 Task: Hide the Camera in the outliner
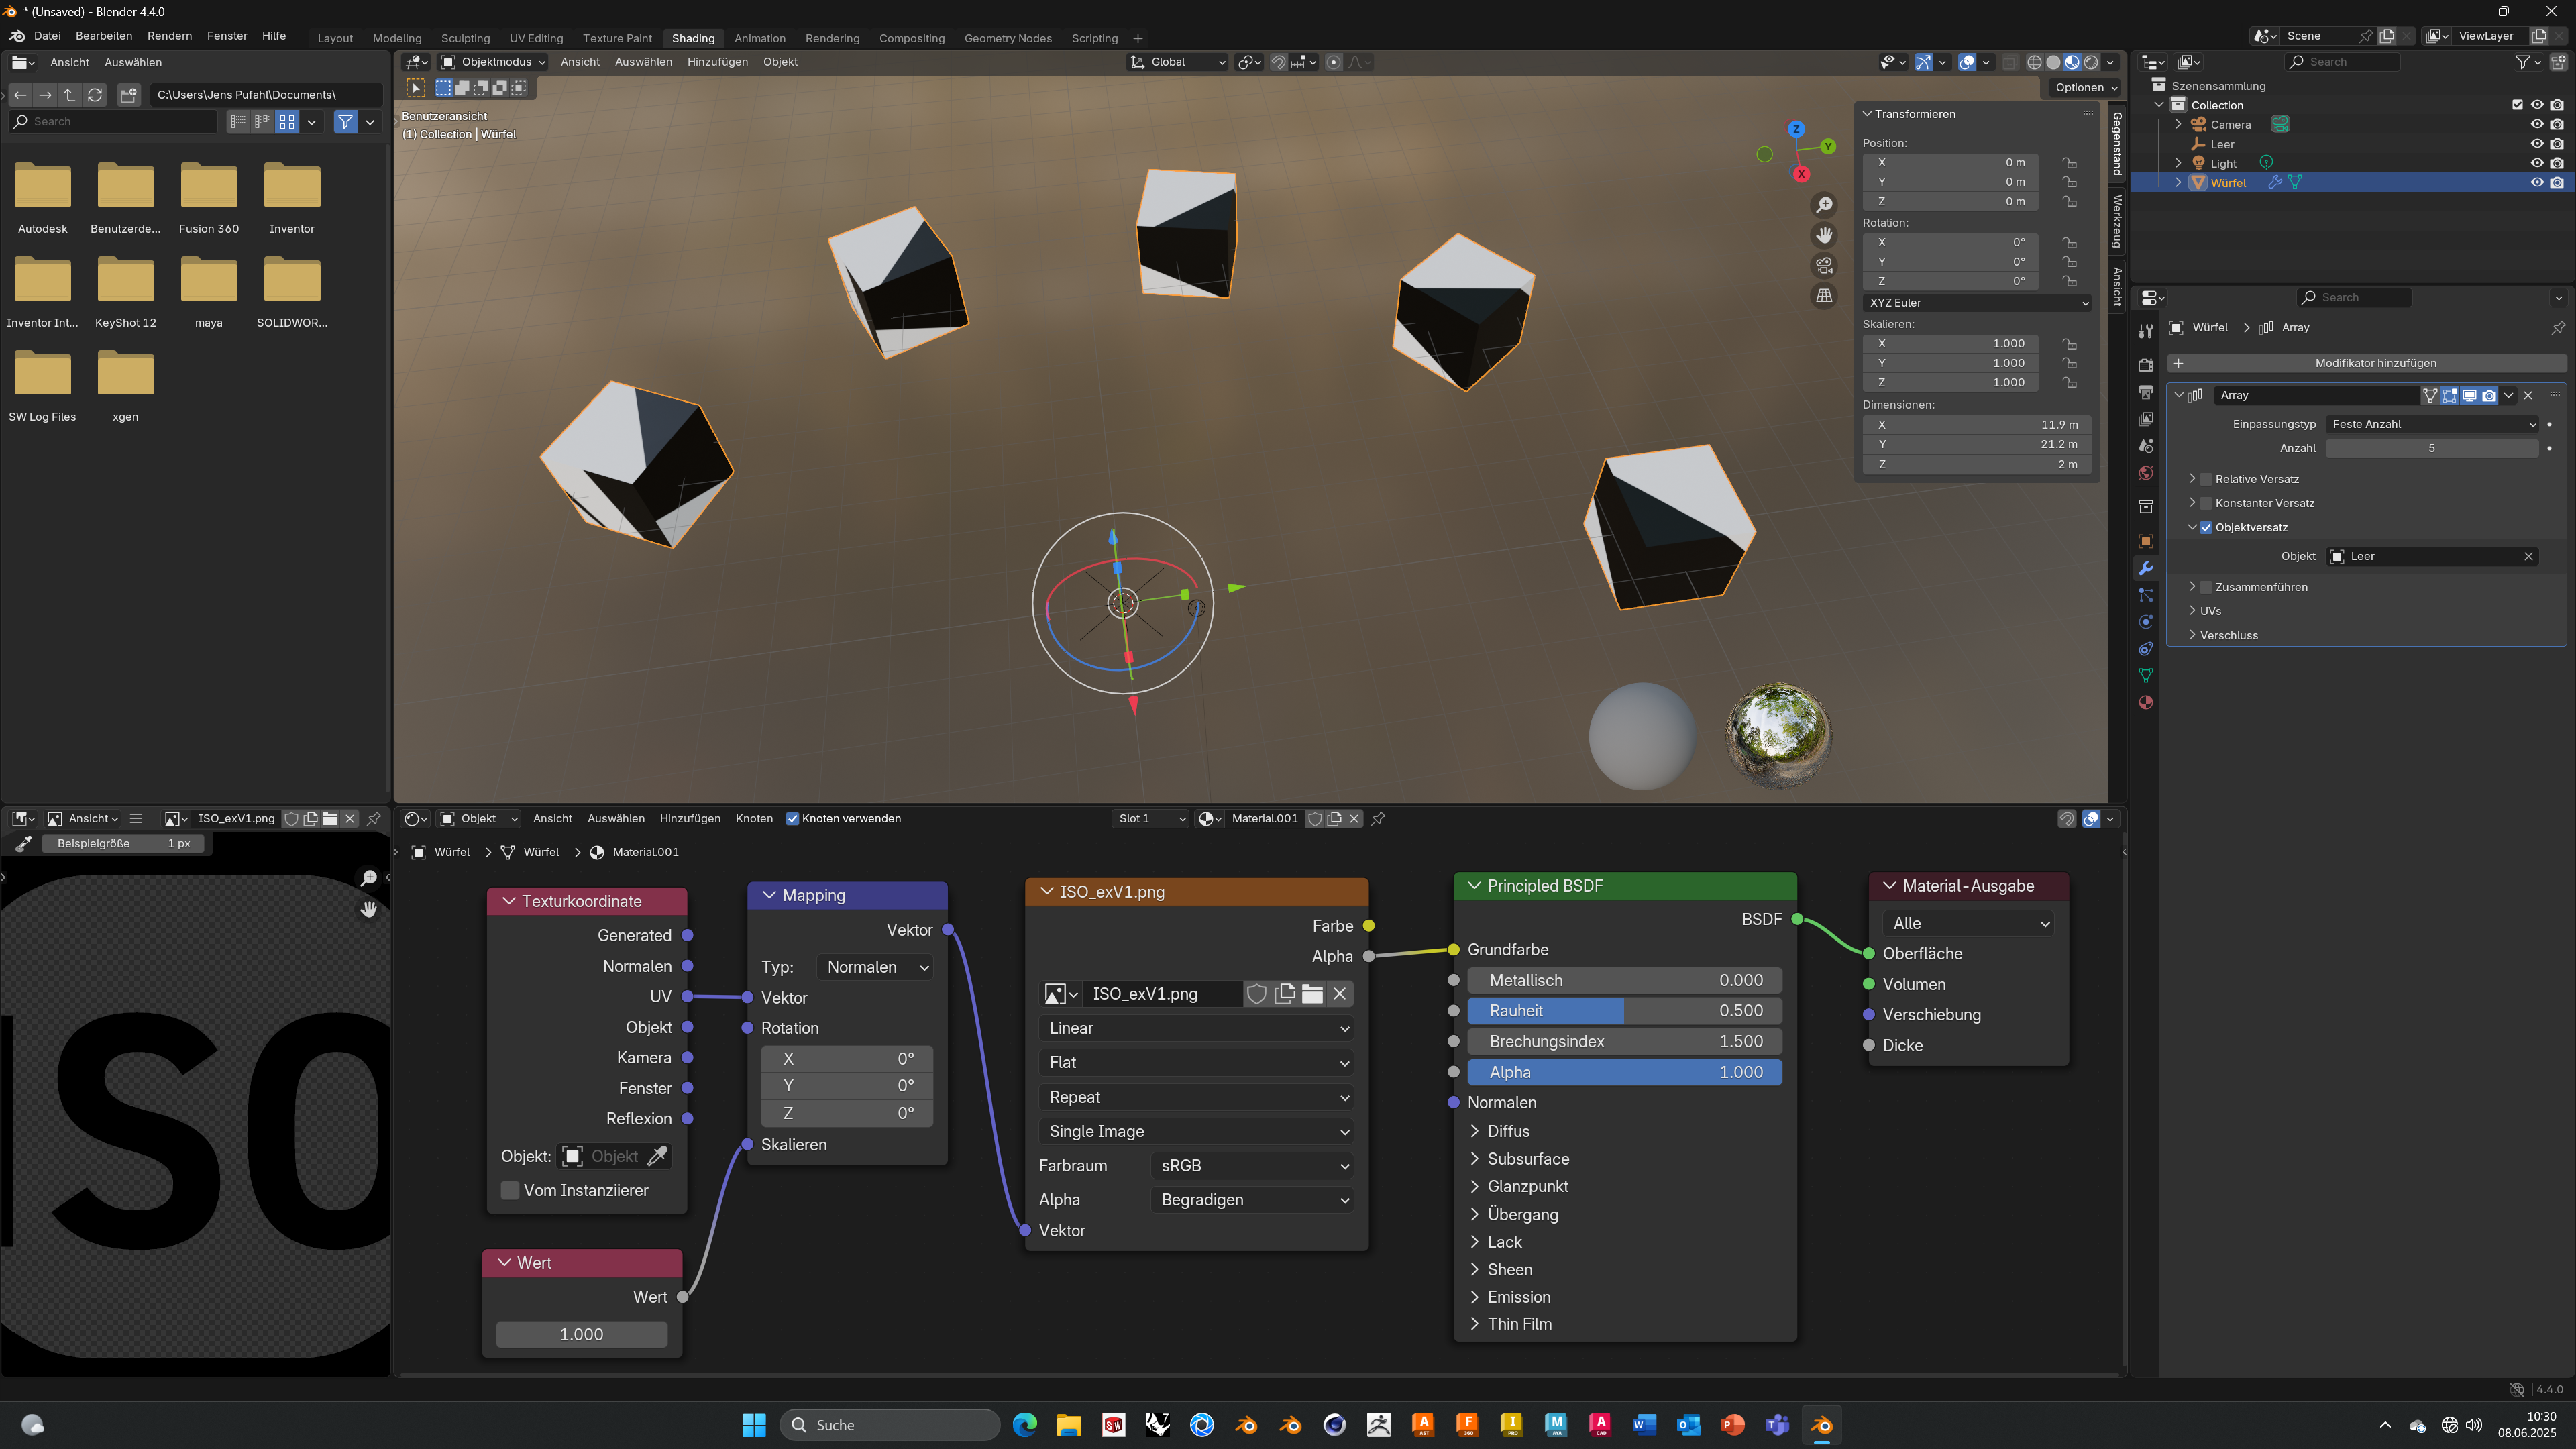click(2537, 124)
